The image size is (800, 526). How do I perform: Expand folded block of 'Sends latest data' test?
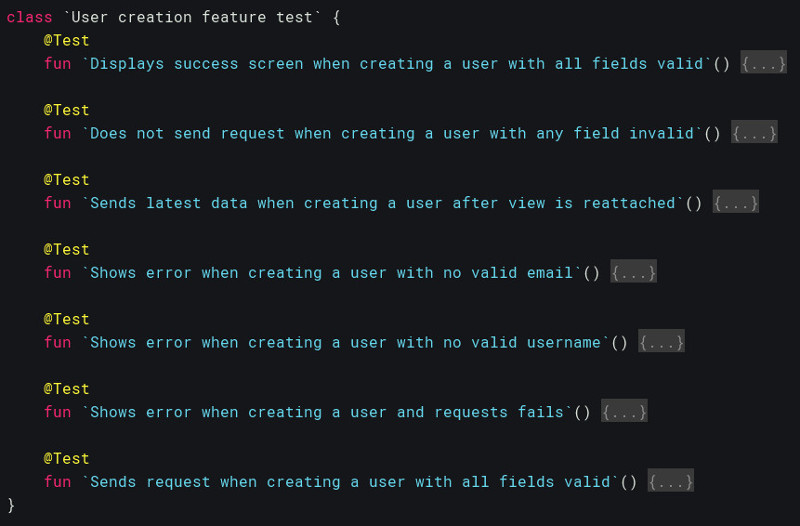[735, 203]
